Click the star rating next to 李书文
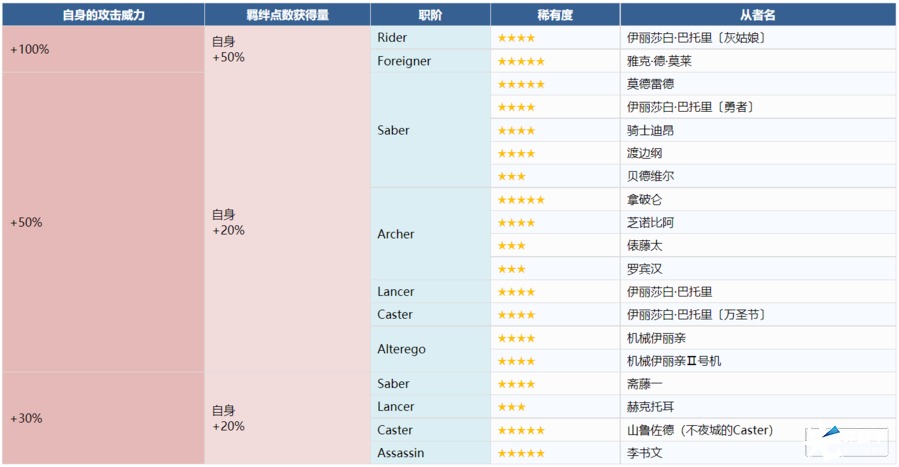Image resolution: width=899 pixels, height=467 pixels. (x=520, y=453)
